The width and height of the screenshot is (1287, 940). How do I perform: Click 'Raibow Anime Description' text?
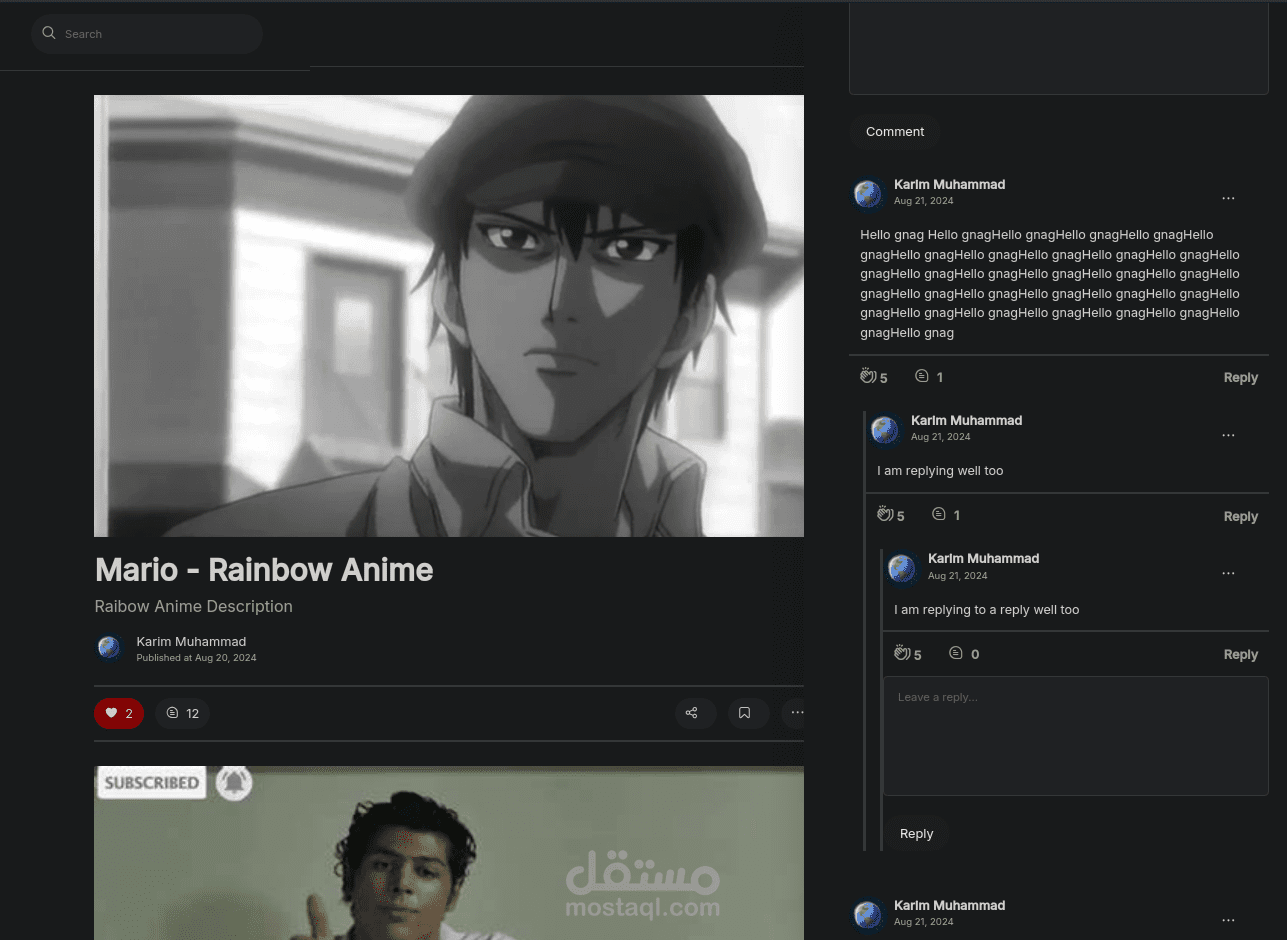pos(193,606)
